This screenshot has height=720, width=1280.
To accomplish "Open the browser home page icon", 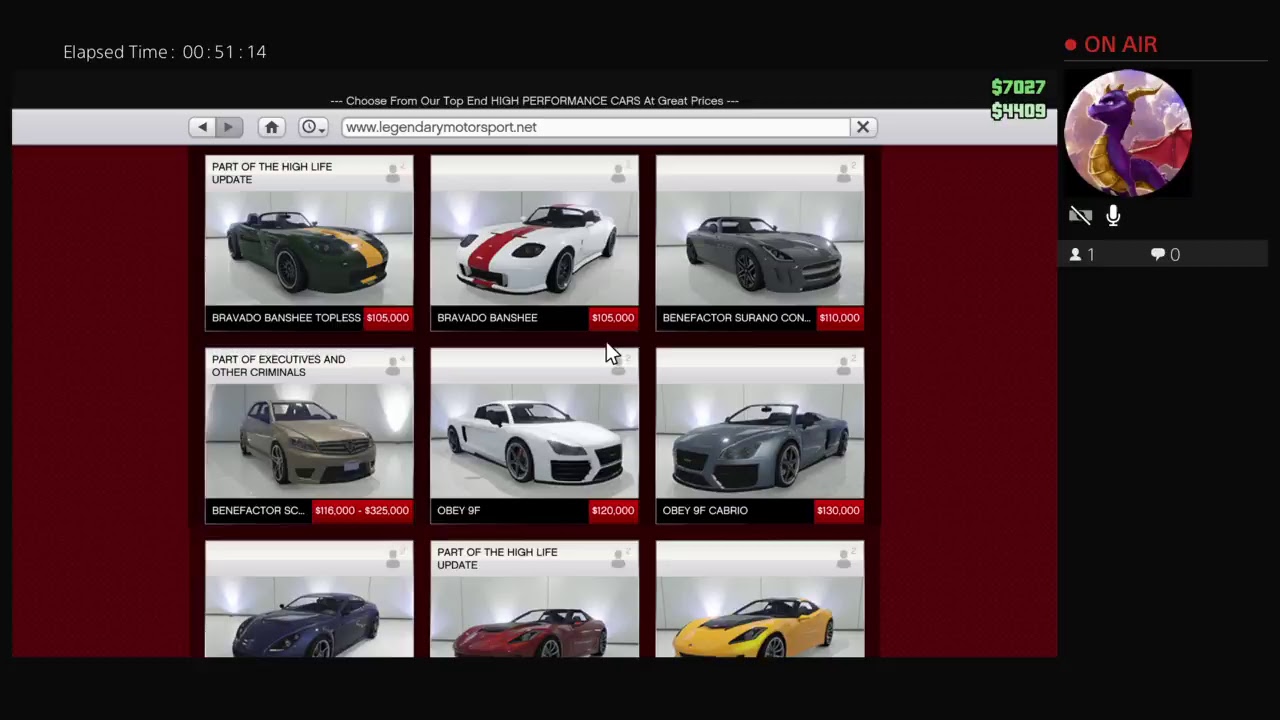I will coord(271,127).
